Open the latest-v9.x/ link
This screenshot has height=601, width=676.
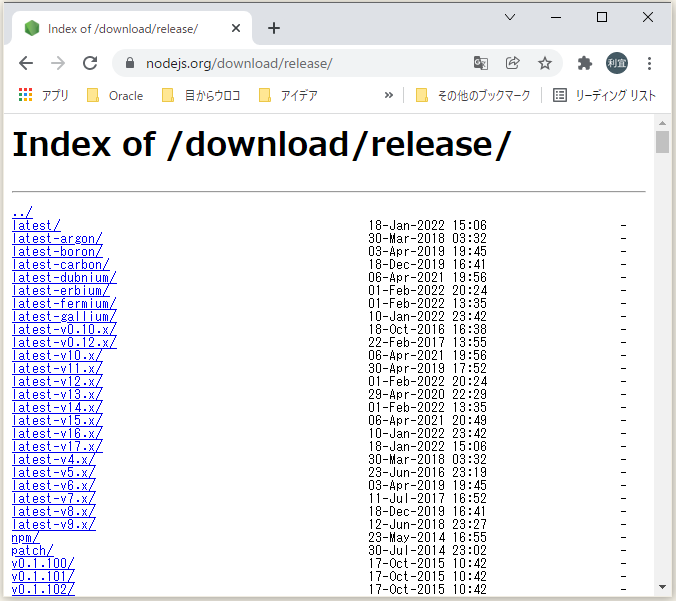[x=53, y=524]
